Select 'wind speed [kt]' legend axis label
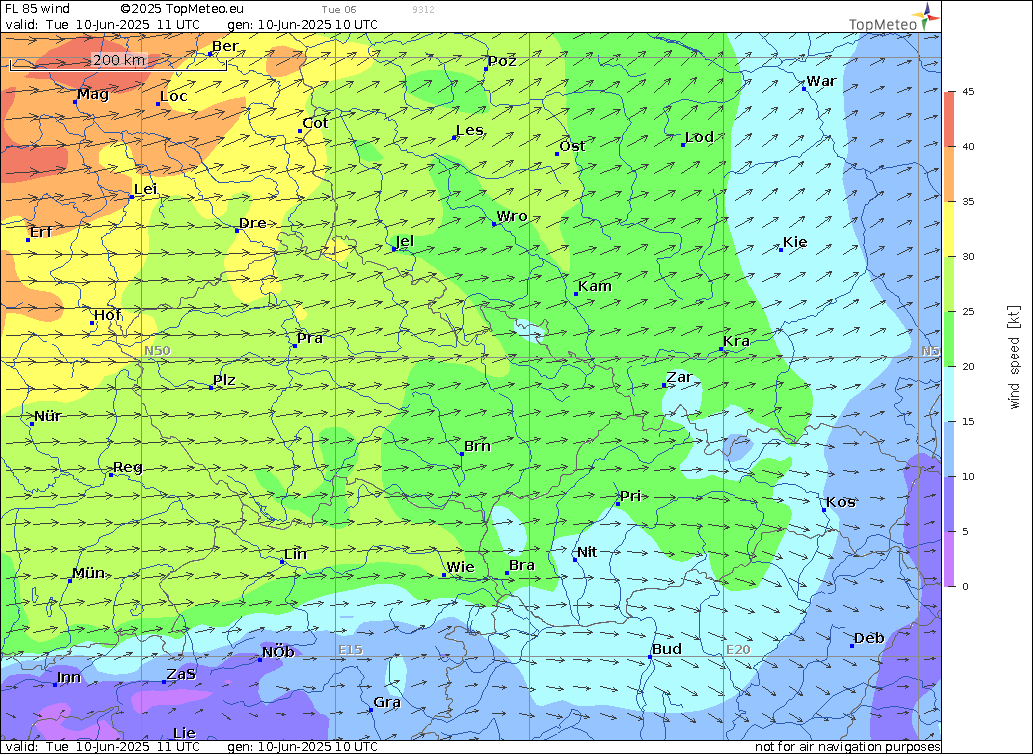The height and width of the screenshot is (754, 1033). [x=1014, y=357]
